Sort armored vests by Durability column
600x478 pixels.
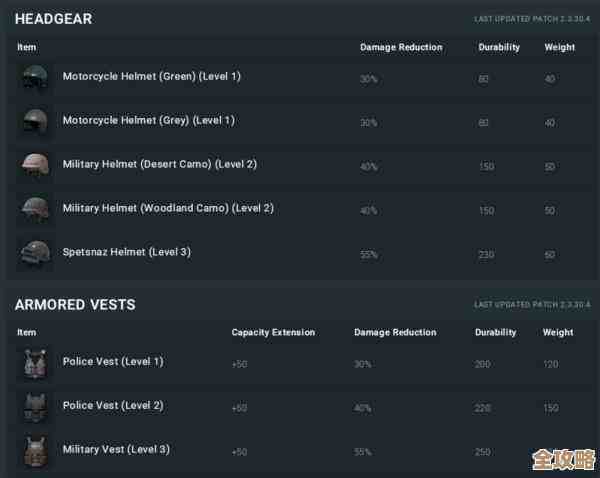(x=495, y=332)
